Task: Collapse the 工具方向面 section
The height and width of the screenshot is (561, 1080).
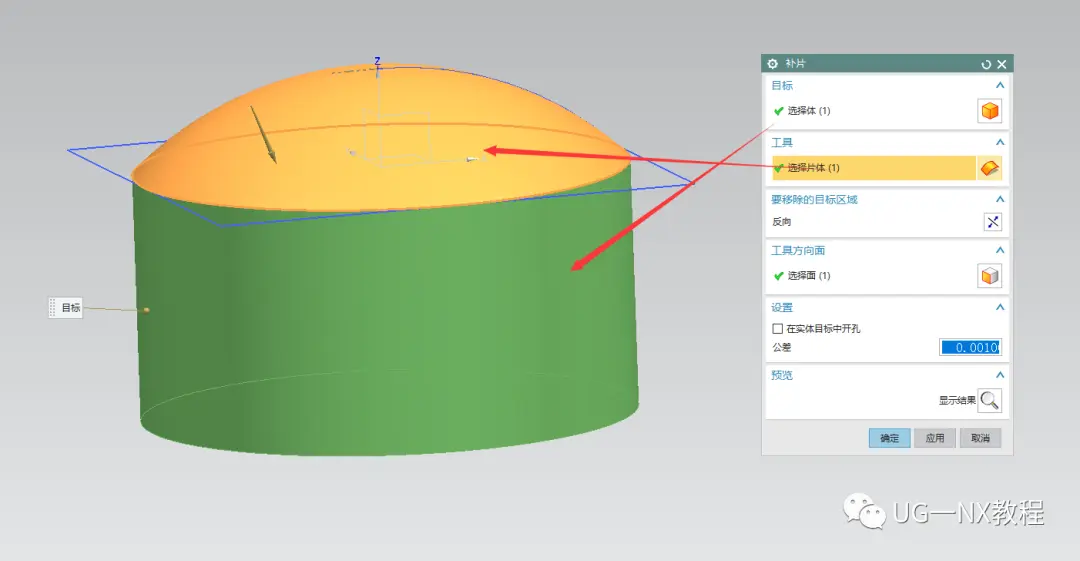Action: [1000, 250]
